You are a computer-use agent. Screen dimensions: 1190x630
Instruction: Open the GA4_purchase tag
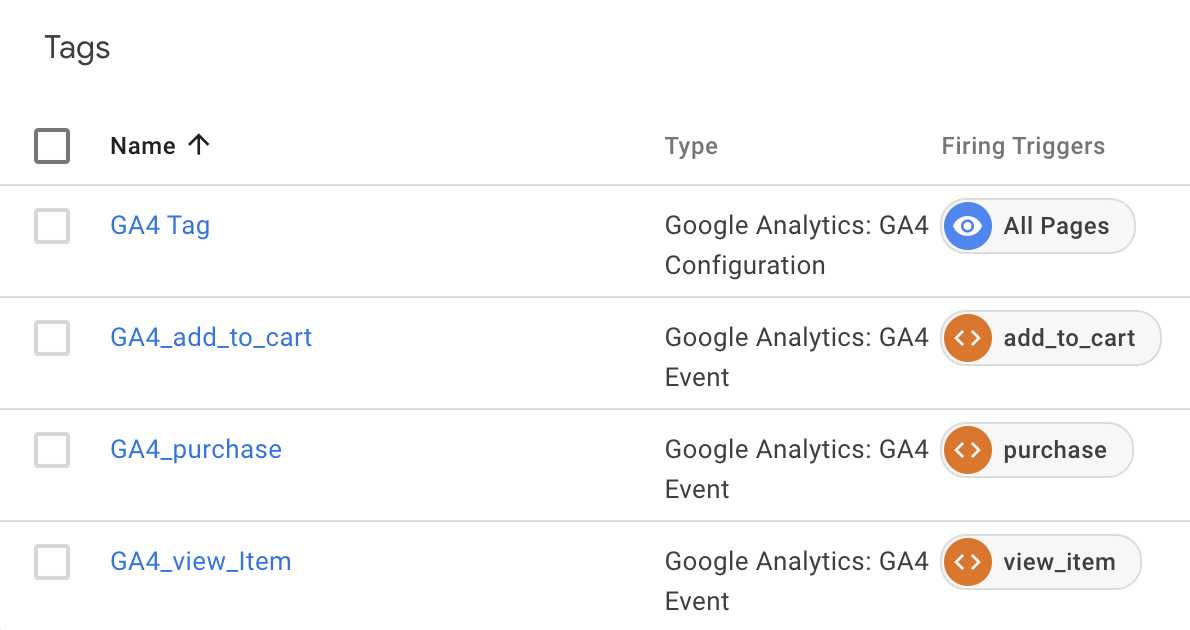tap(196, 449)
